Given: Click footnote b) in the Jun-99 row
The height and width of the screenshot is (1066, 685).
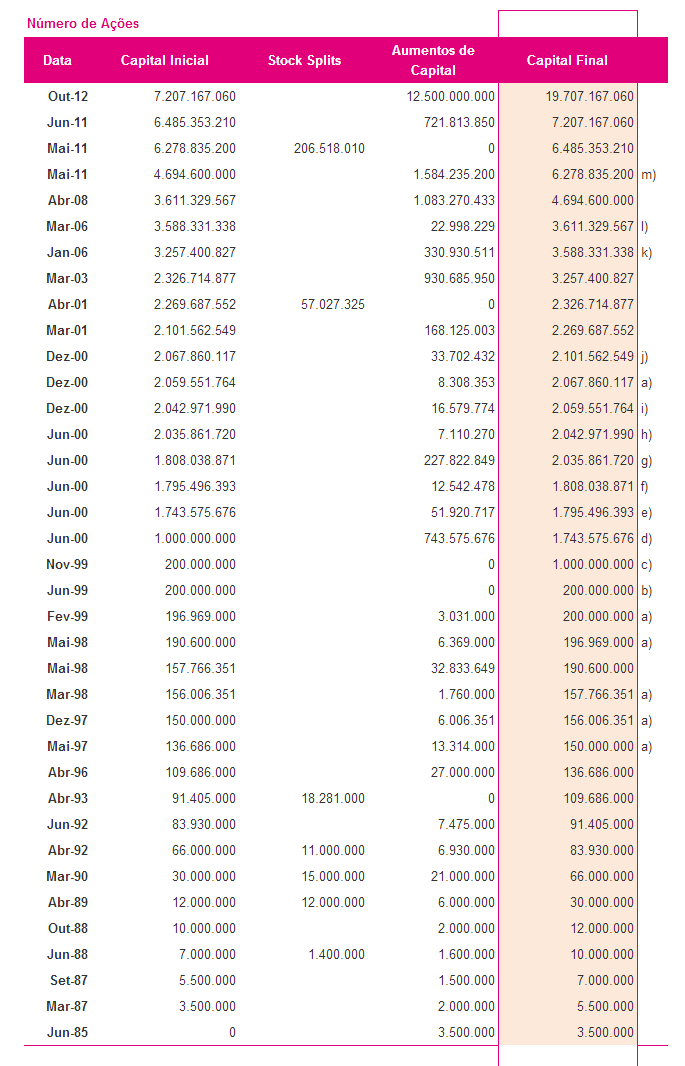Looking at the screenshot, I should click(x=646, y=591).
